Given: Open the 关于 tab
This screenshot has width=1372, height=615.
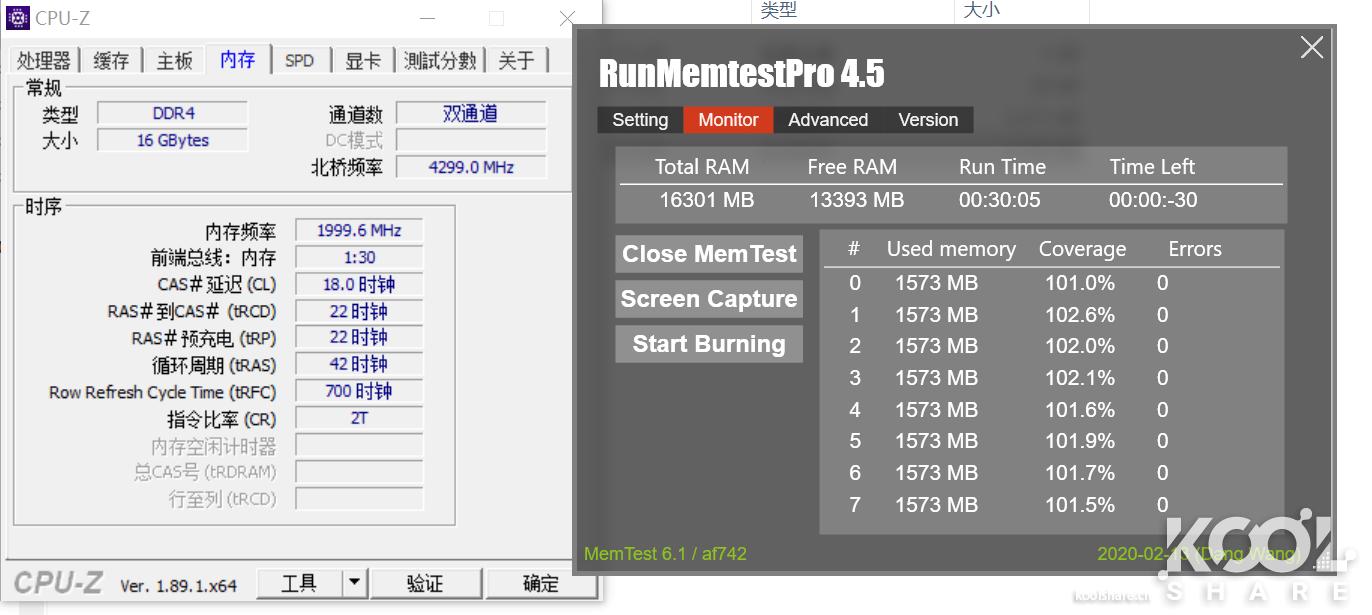Looking at the screenshot, I should 516,60.
